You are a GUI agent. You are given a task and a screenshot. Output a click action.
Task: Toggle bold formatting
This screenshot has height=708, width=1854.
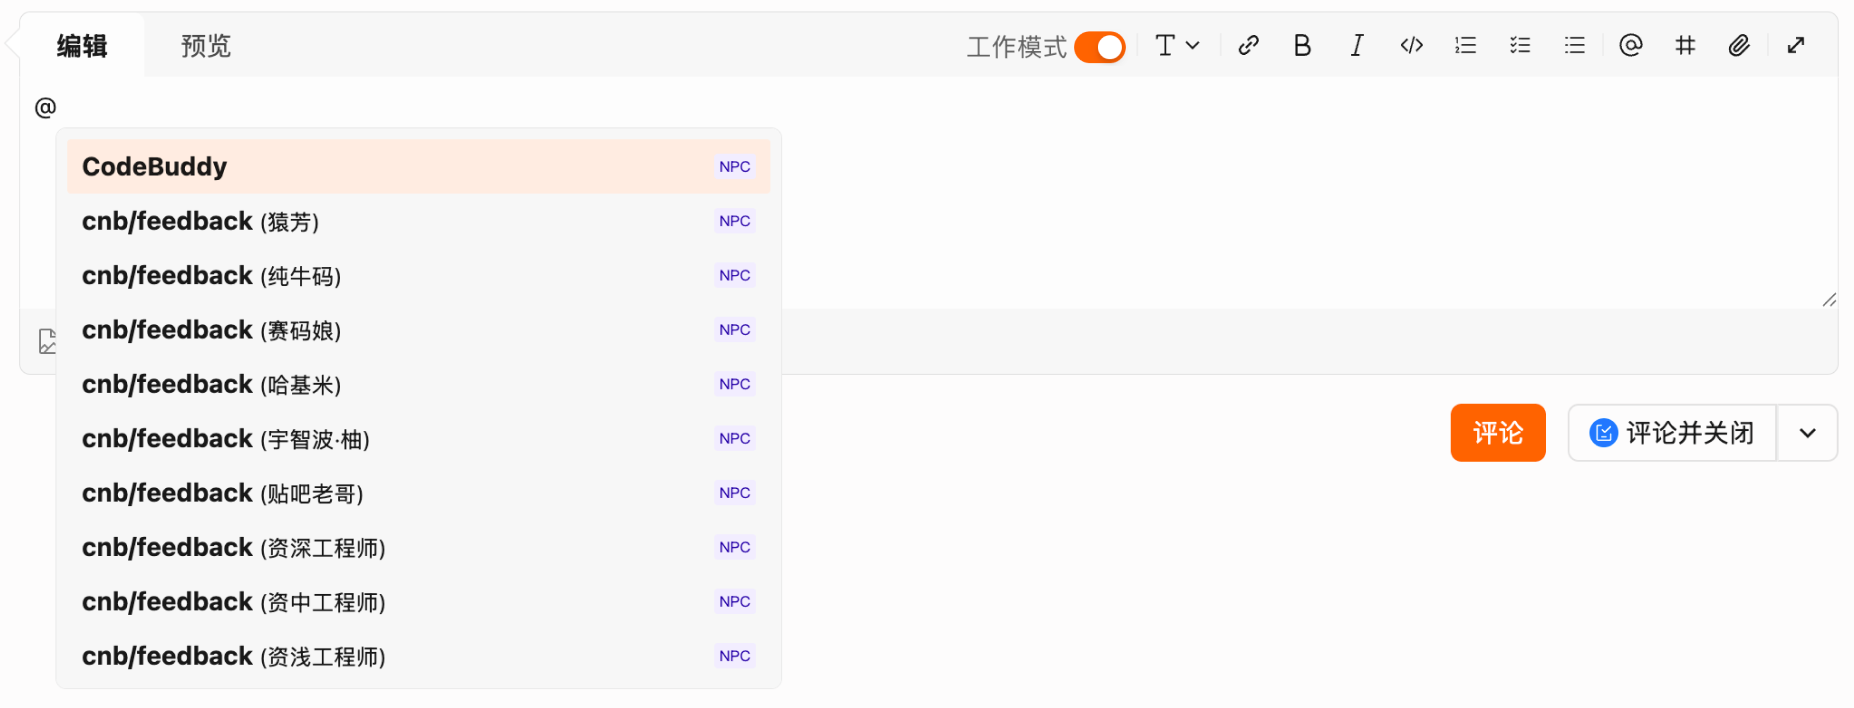(x=1302, y=45)
